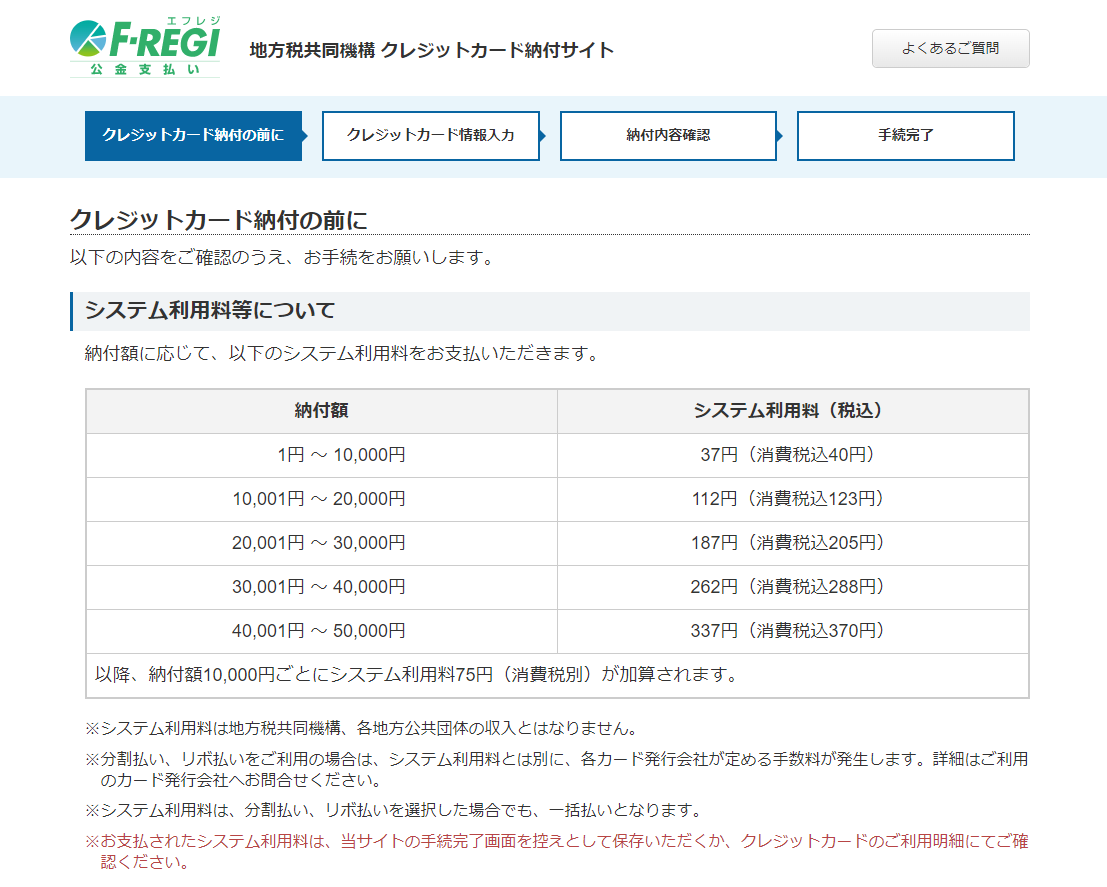Click the arrow after 納付内容確認 step
The width and height of the screenshot is (1107, 887).
[x=781, y=135]
